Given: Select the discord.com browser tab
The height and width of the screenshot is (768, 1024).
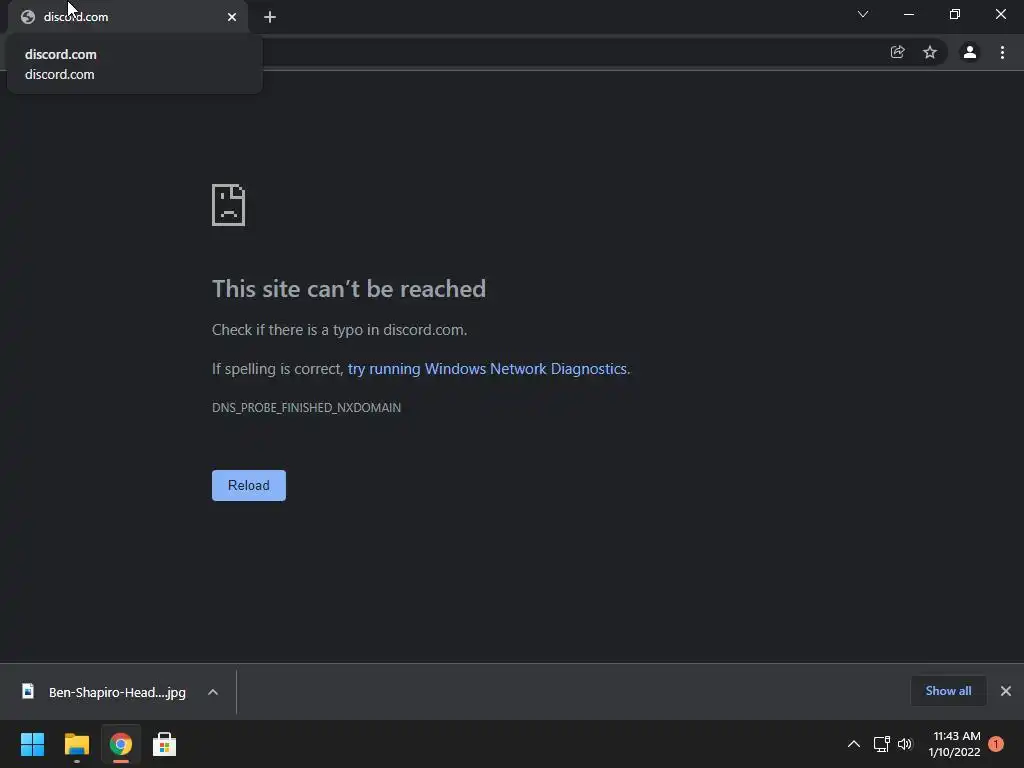Looking at the screenshot, I should point(127,17).
